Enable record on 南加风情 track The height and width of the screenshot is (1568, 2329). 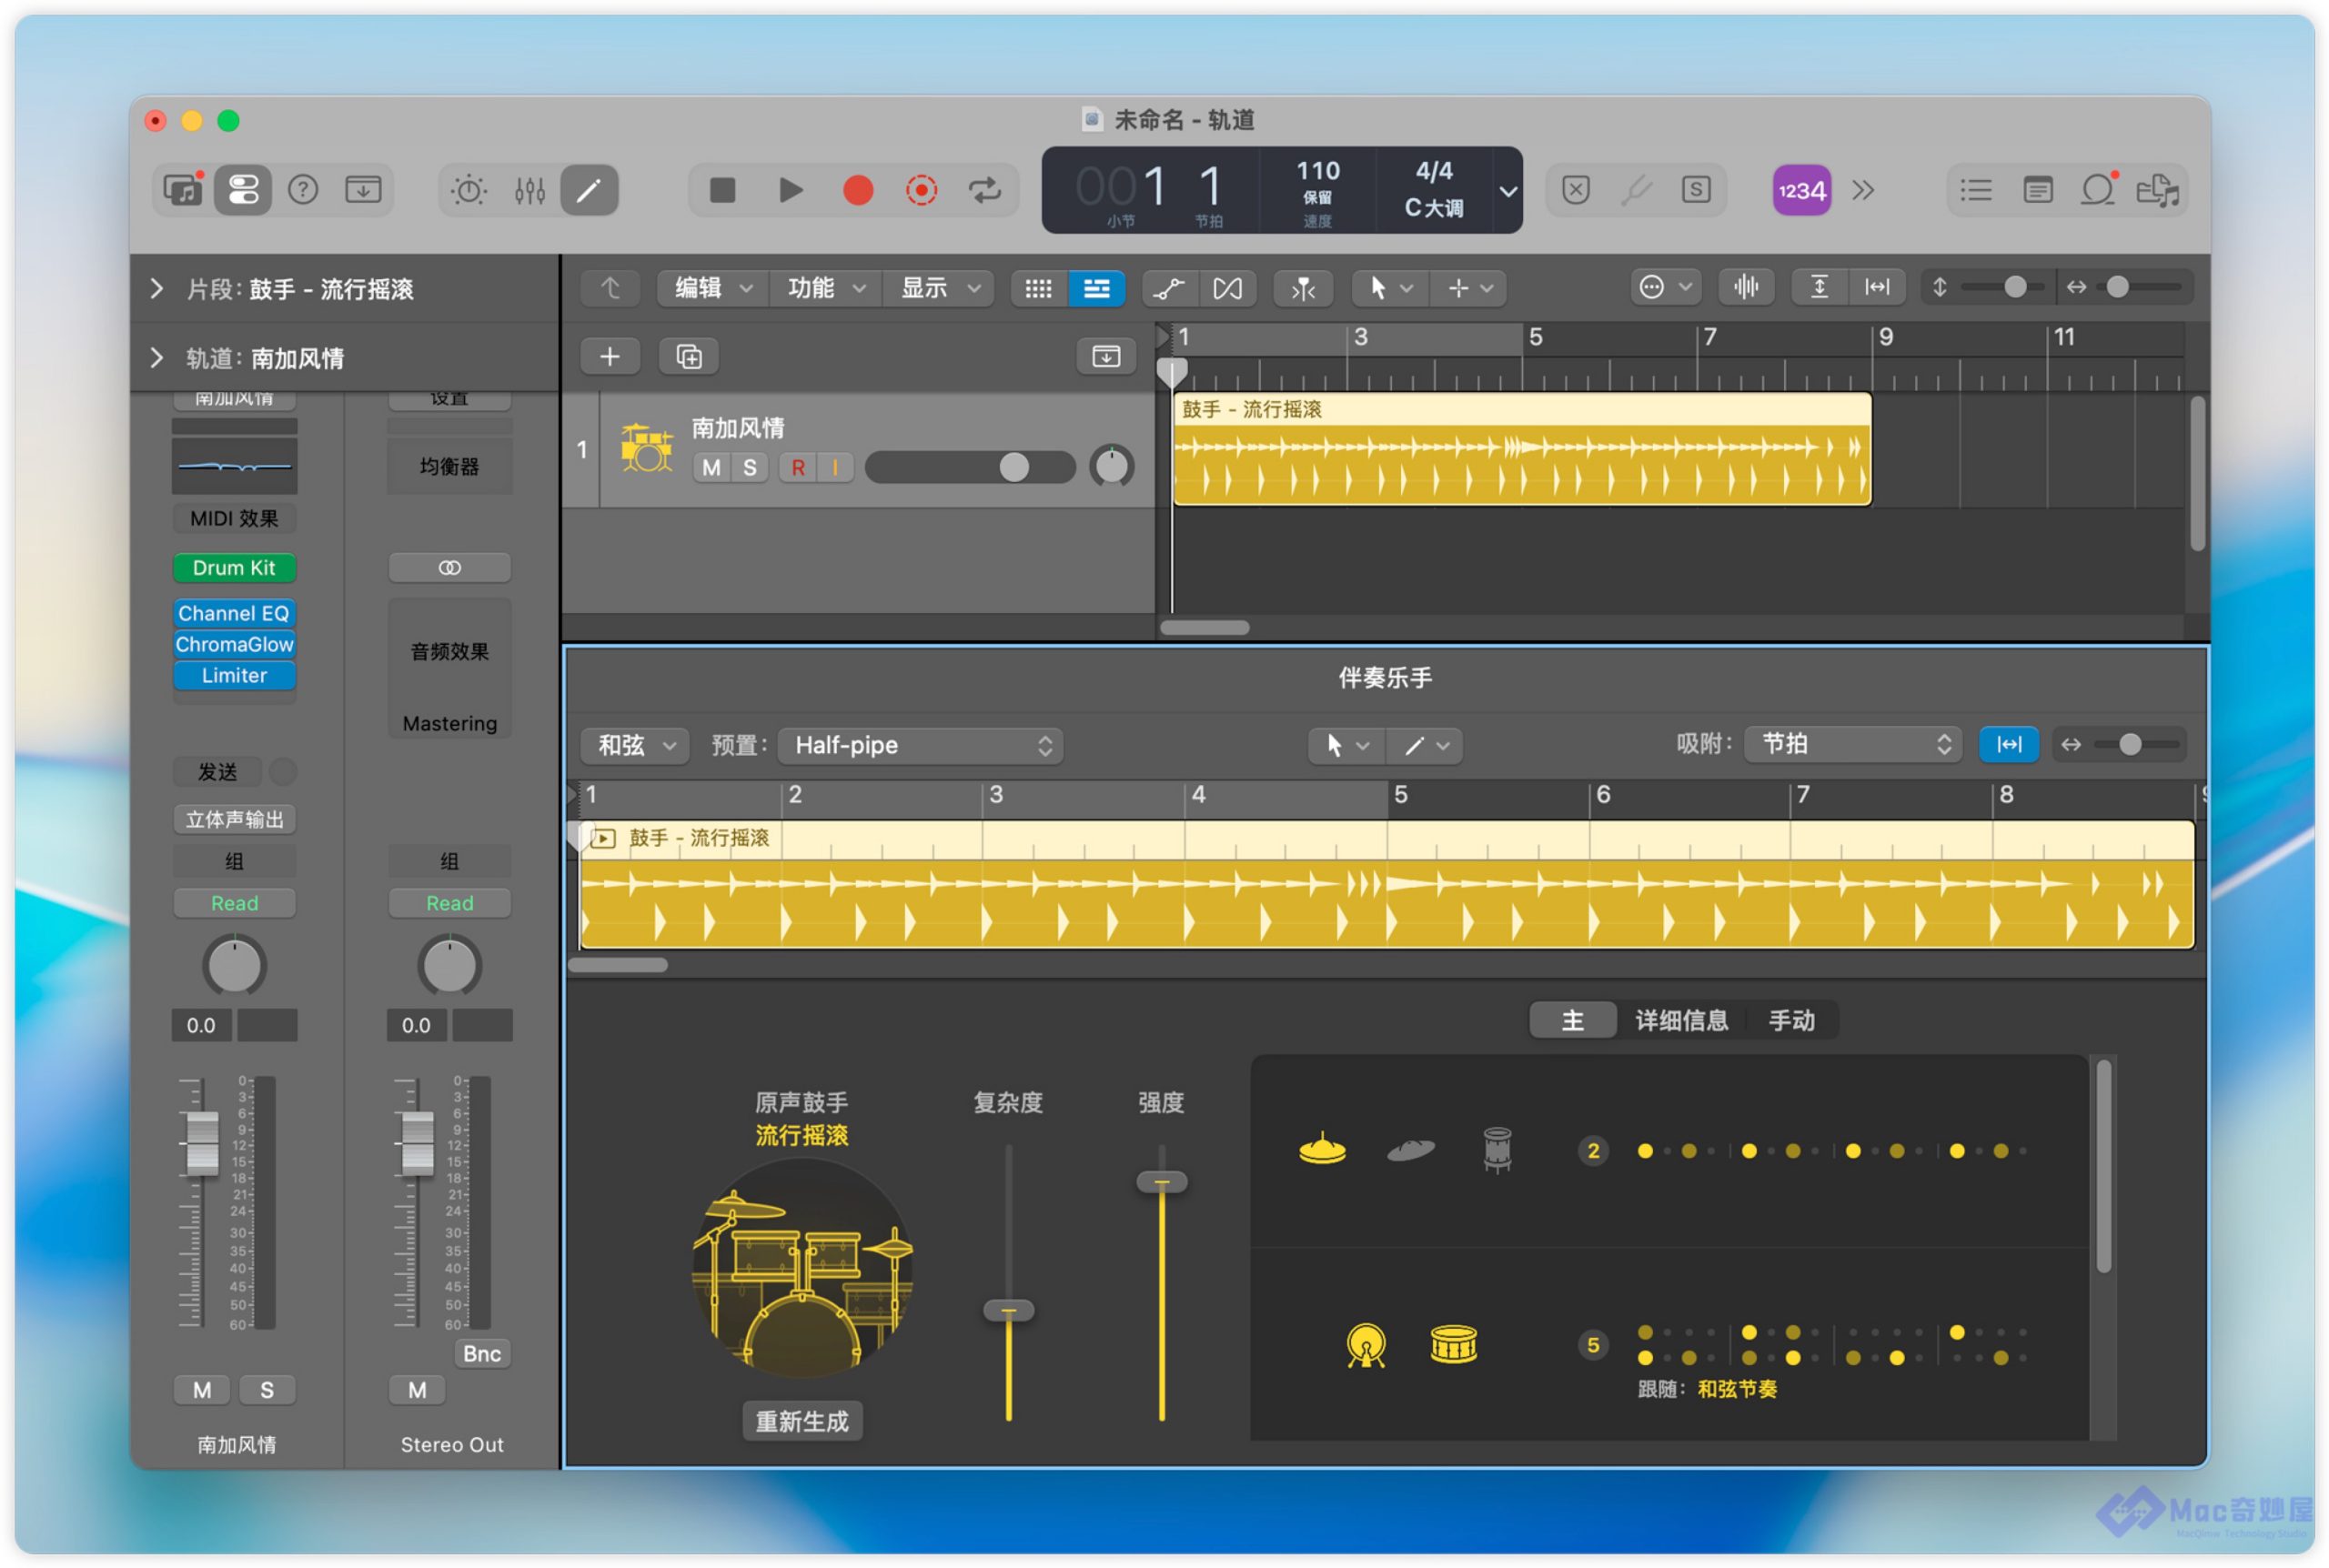(x=797, y=468)
